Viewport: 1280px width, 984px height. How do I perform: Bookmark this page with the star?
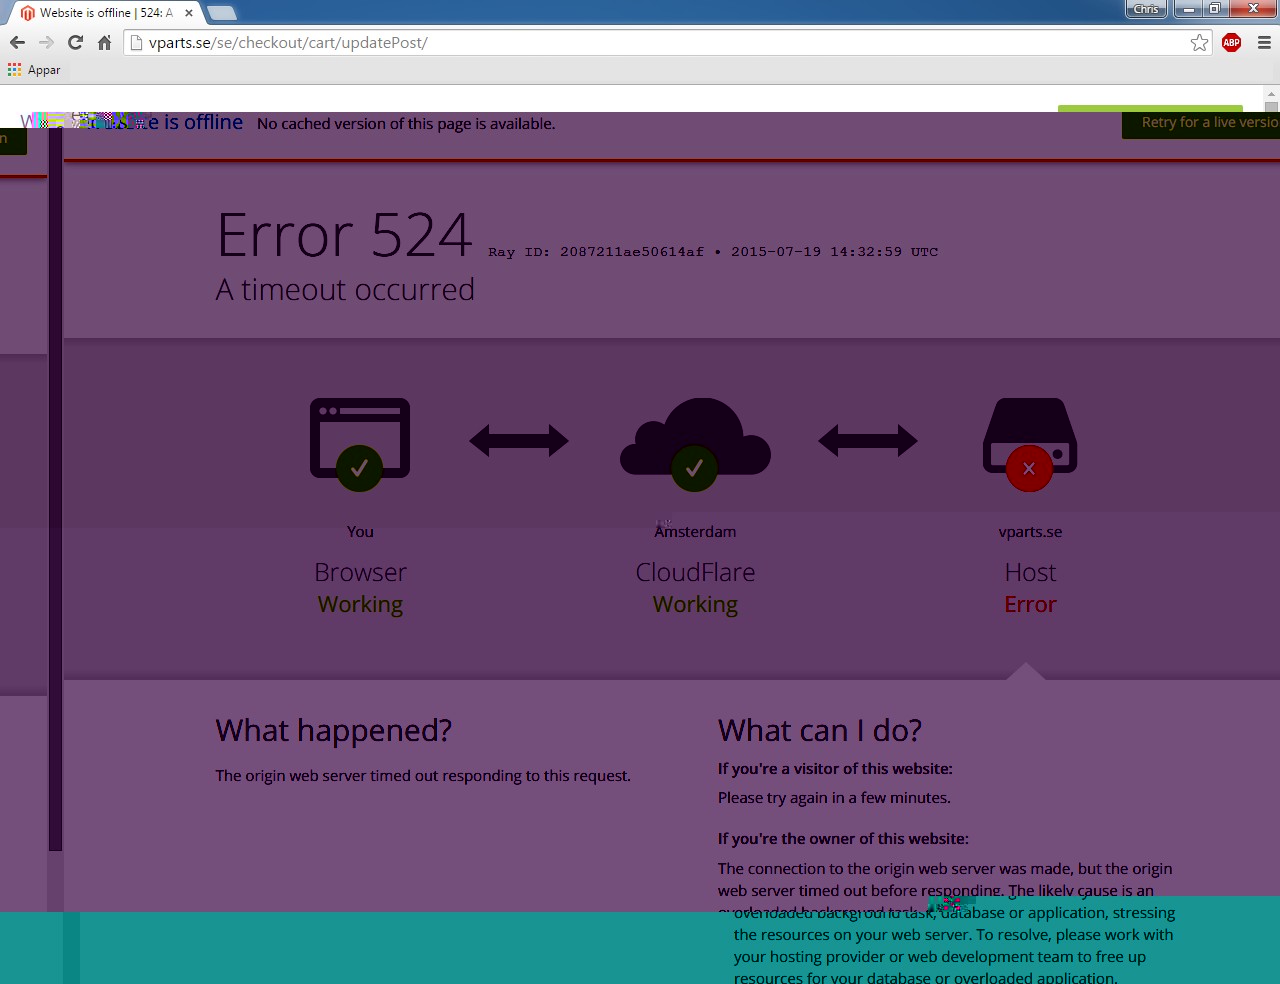coord(1199,42)
